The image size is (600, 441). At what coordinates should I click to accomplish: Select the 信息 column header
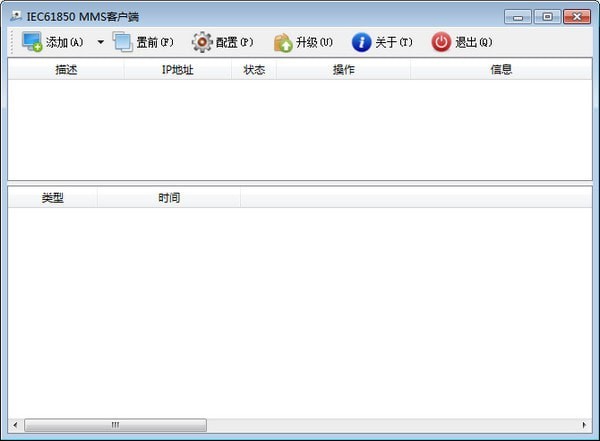(x=501, y=70)
